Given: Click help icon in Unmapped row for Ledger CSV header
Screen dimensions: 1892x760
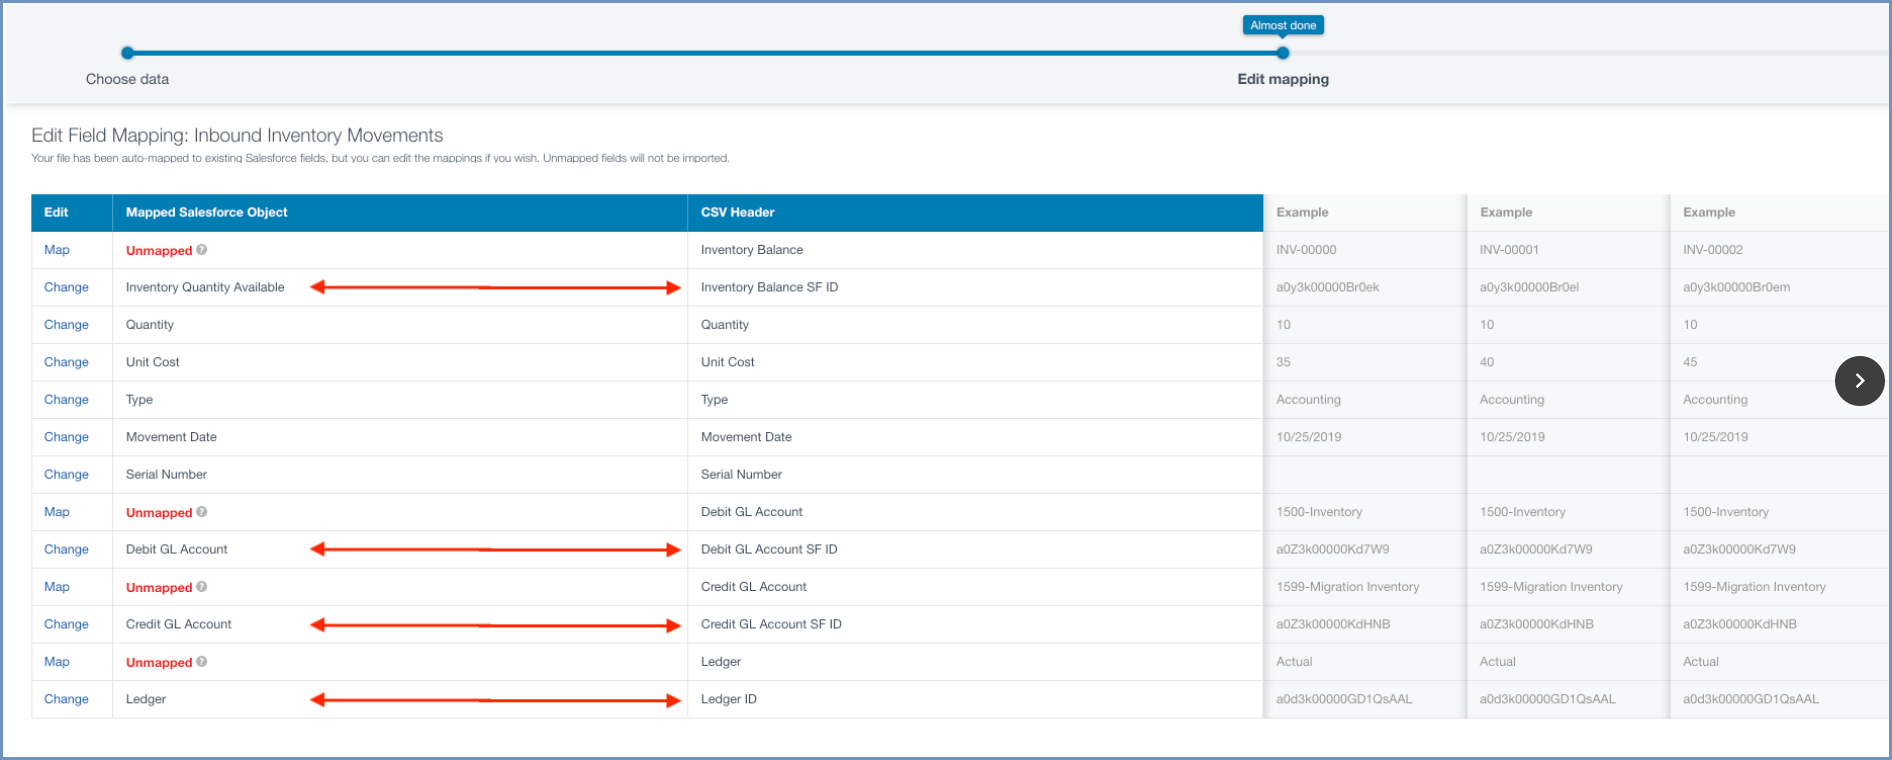Looking at the screenshot, I should [x=202, y=662].
